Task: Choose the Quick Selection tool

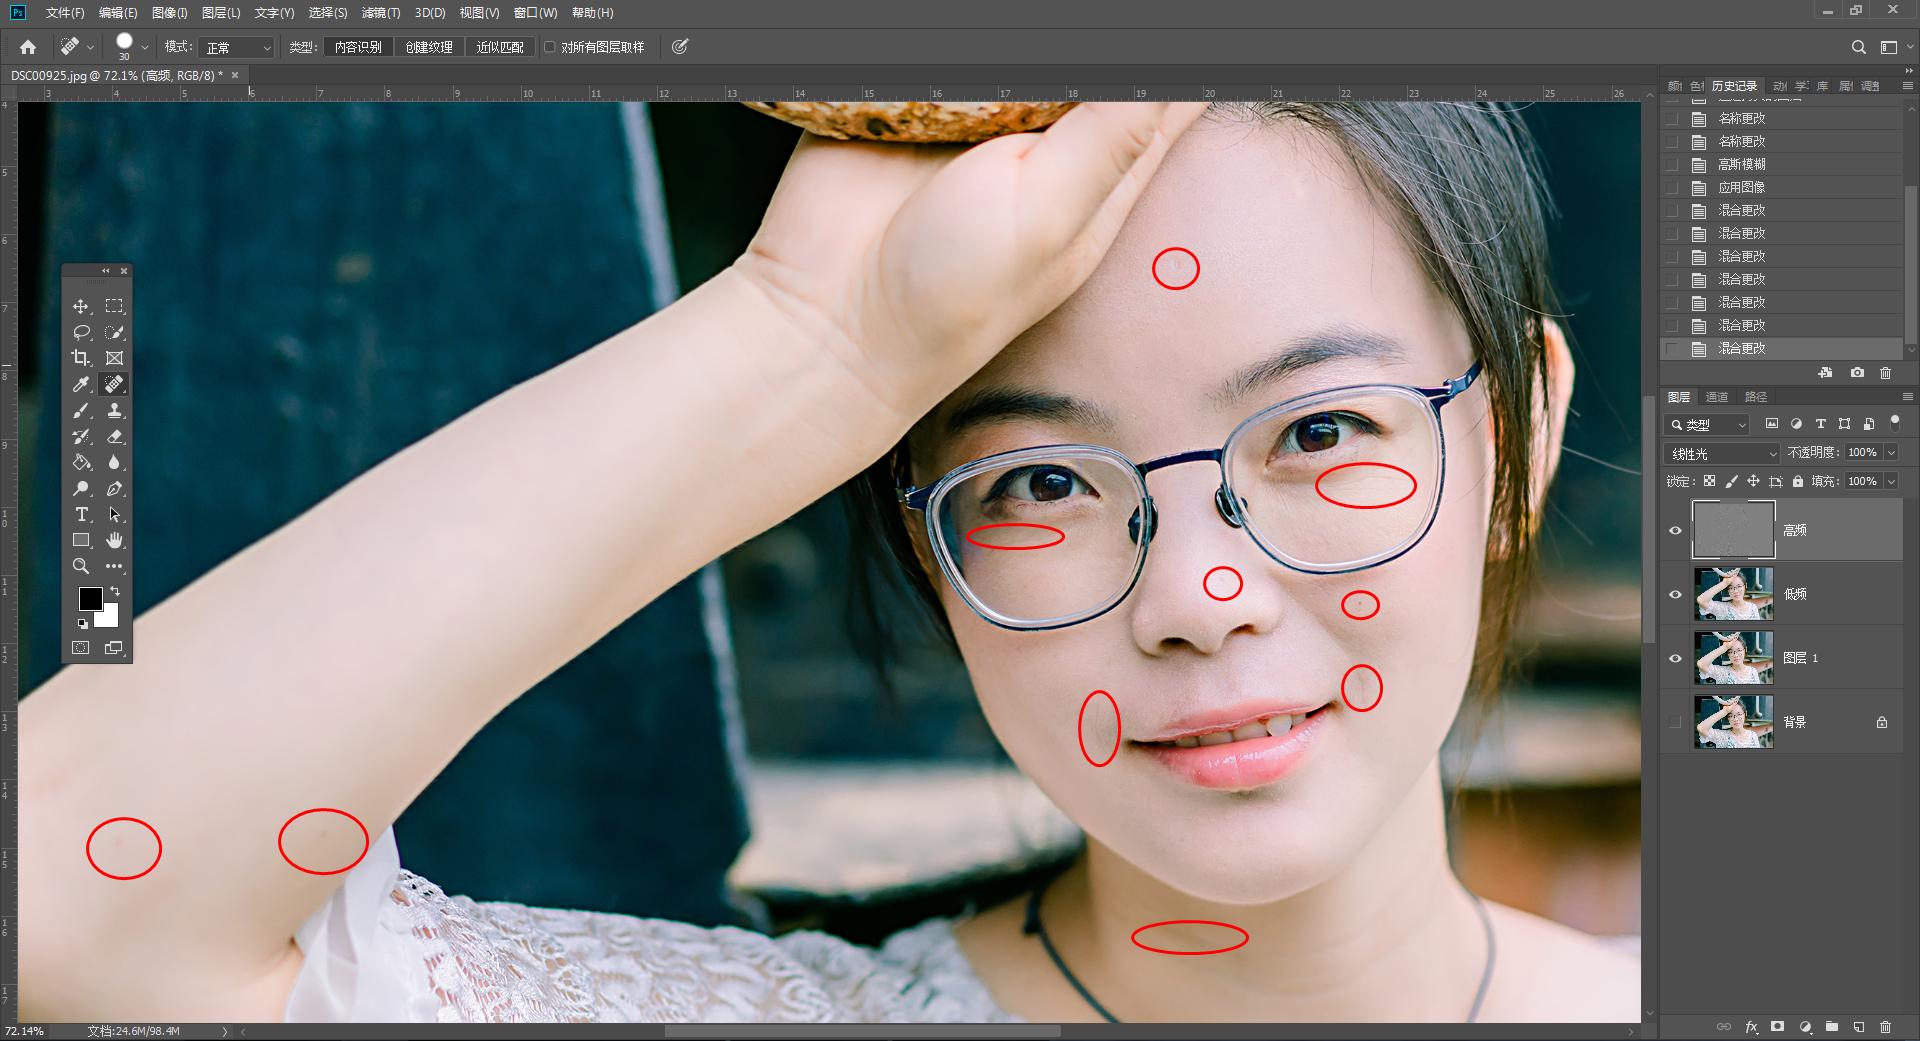Action: click(115, 332)
